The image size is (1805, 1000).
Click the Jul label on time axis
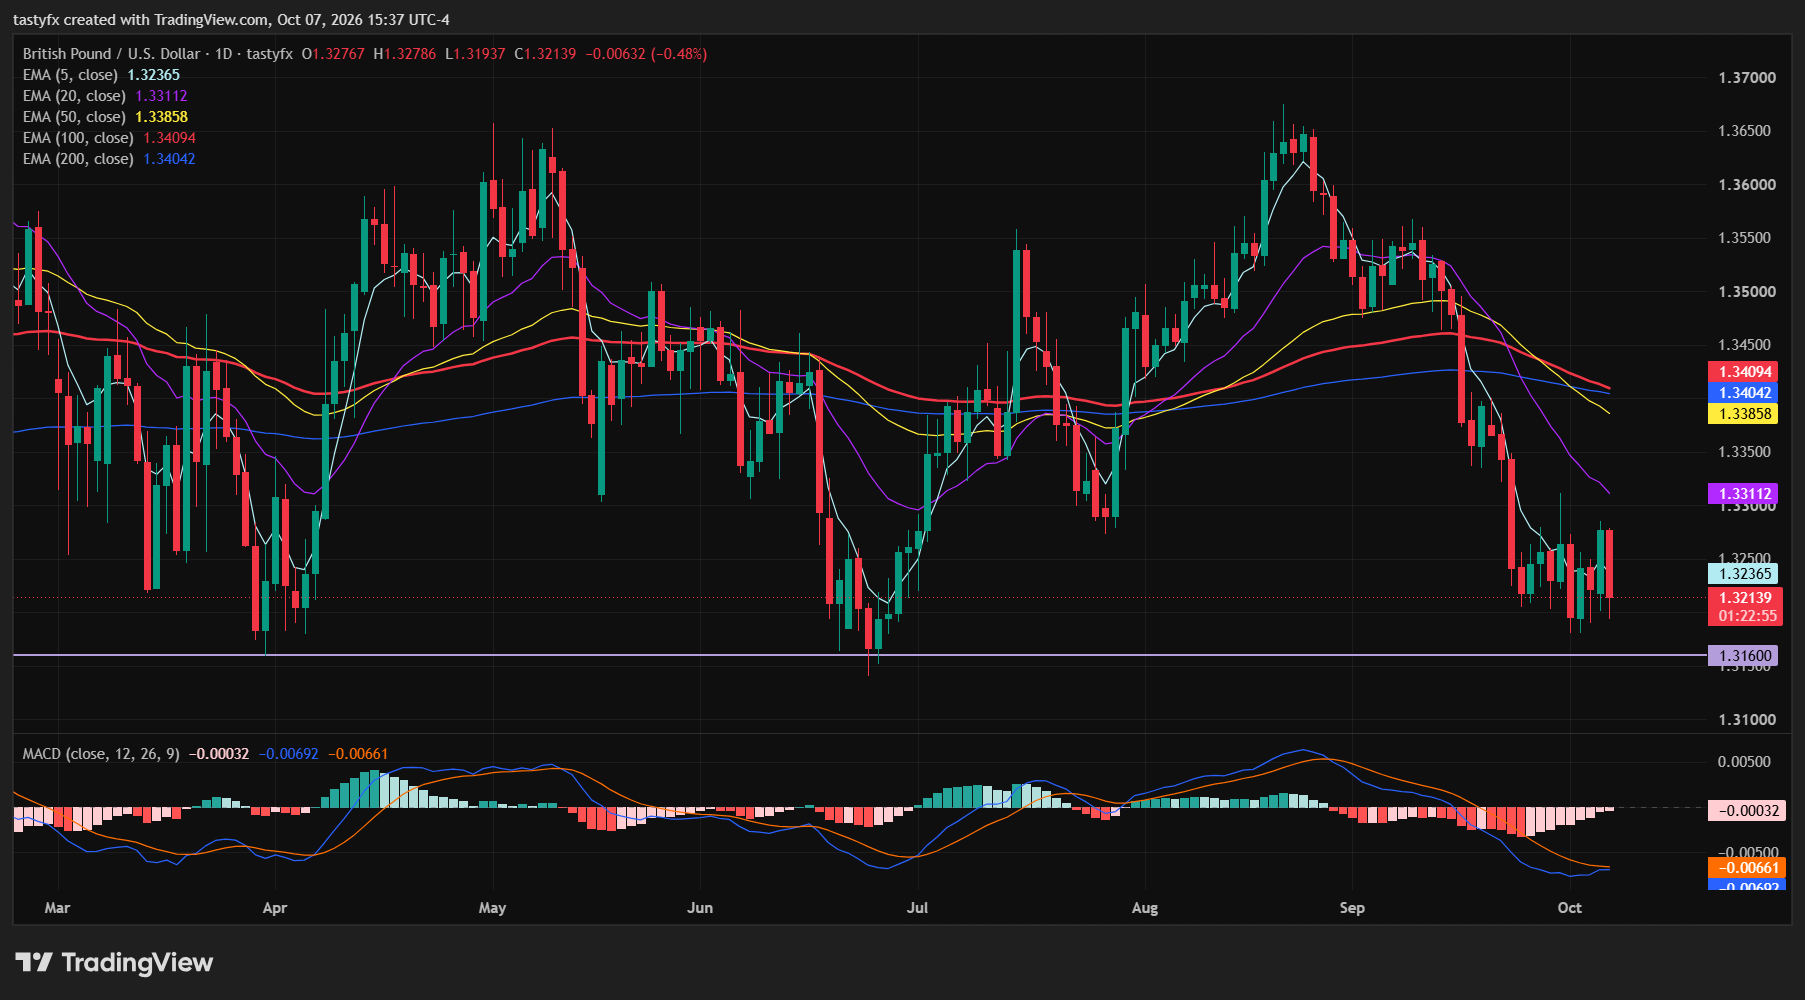click(917, 908)
